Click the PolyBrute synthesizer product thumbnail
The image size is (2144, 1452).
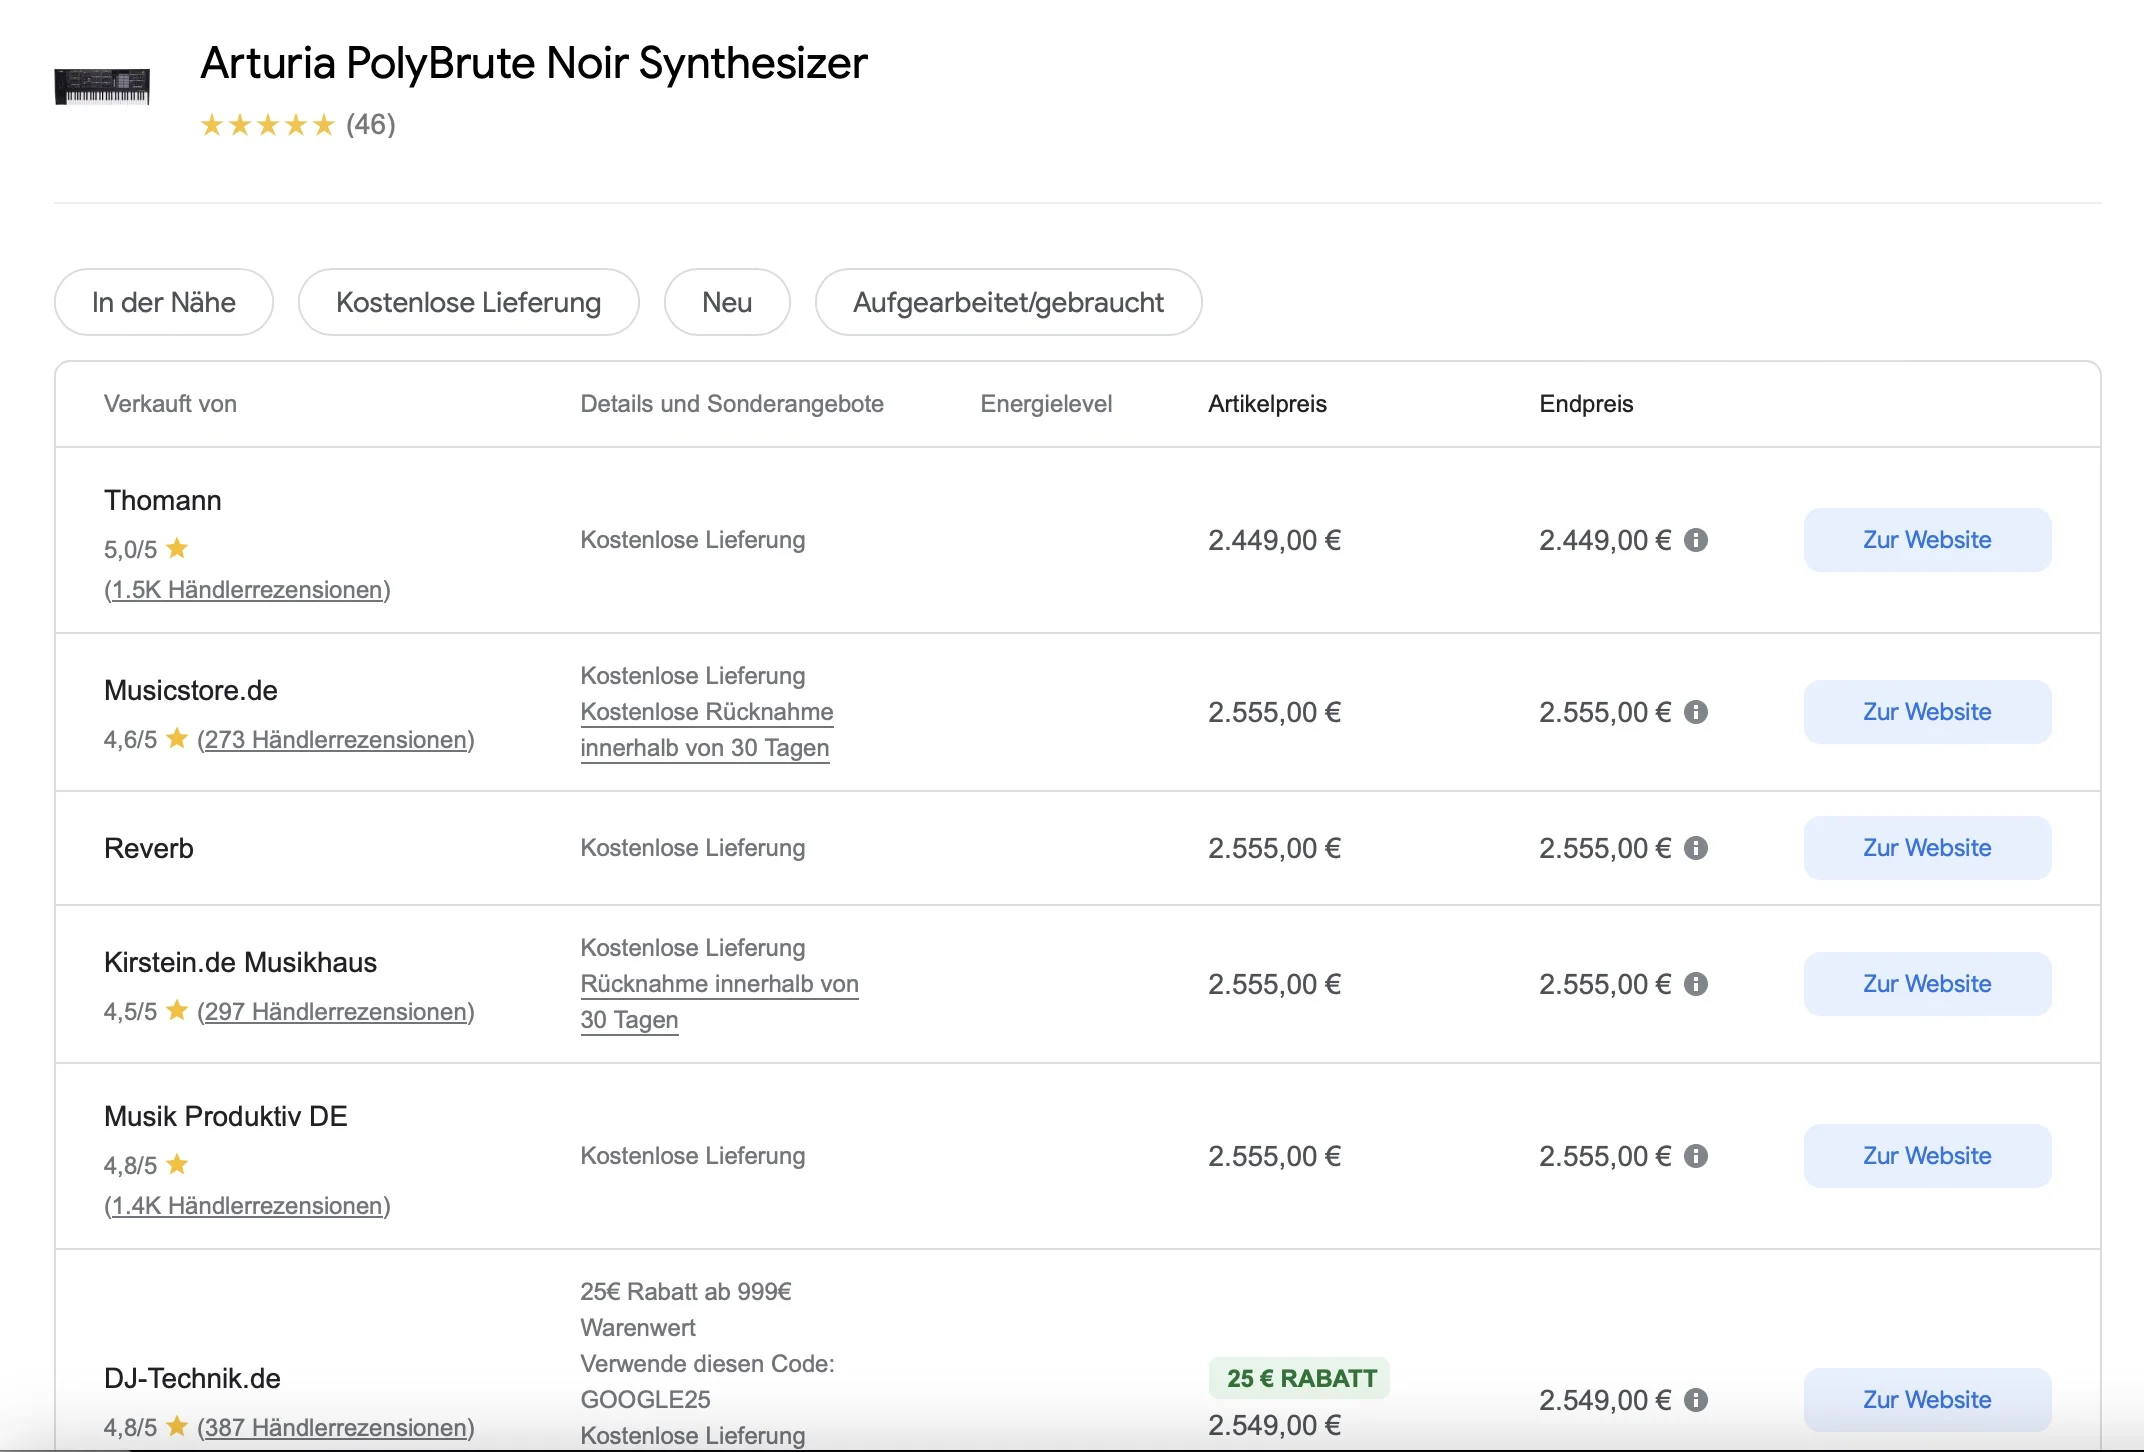pyautogui.click(x=102, y=86)
